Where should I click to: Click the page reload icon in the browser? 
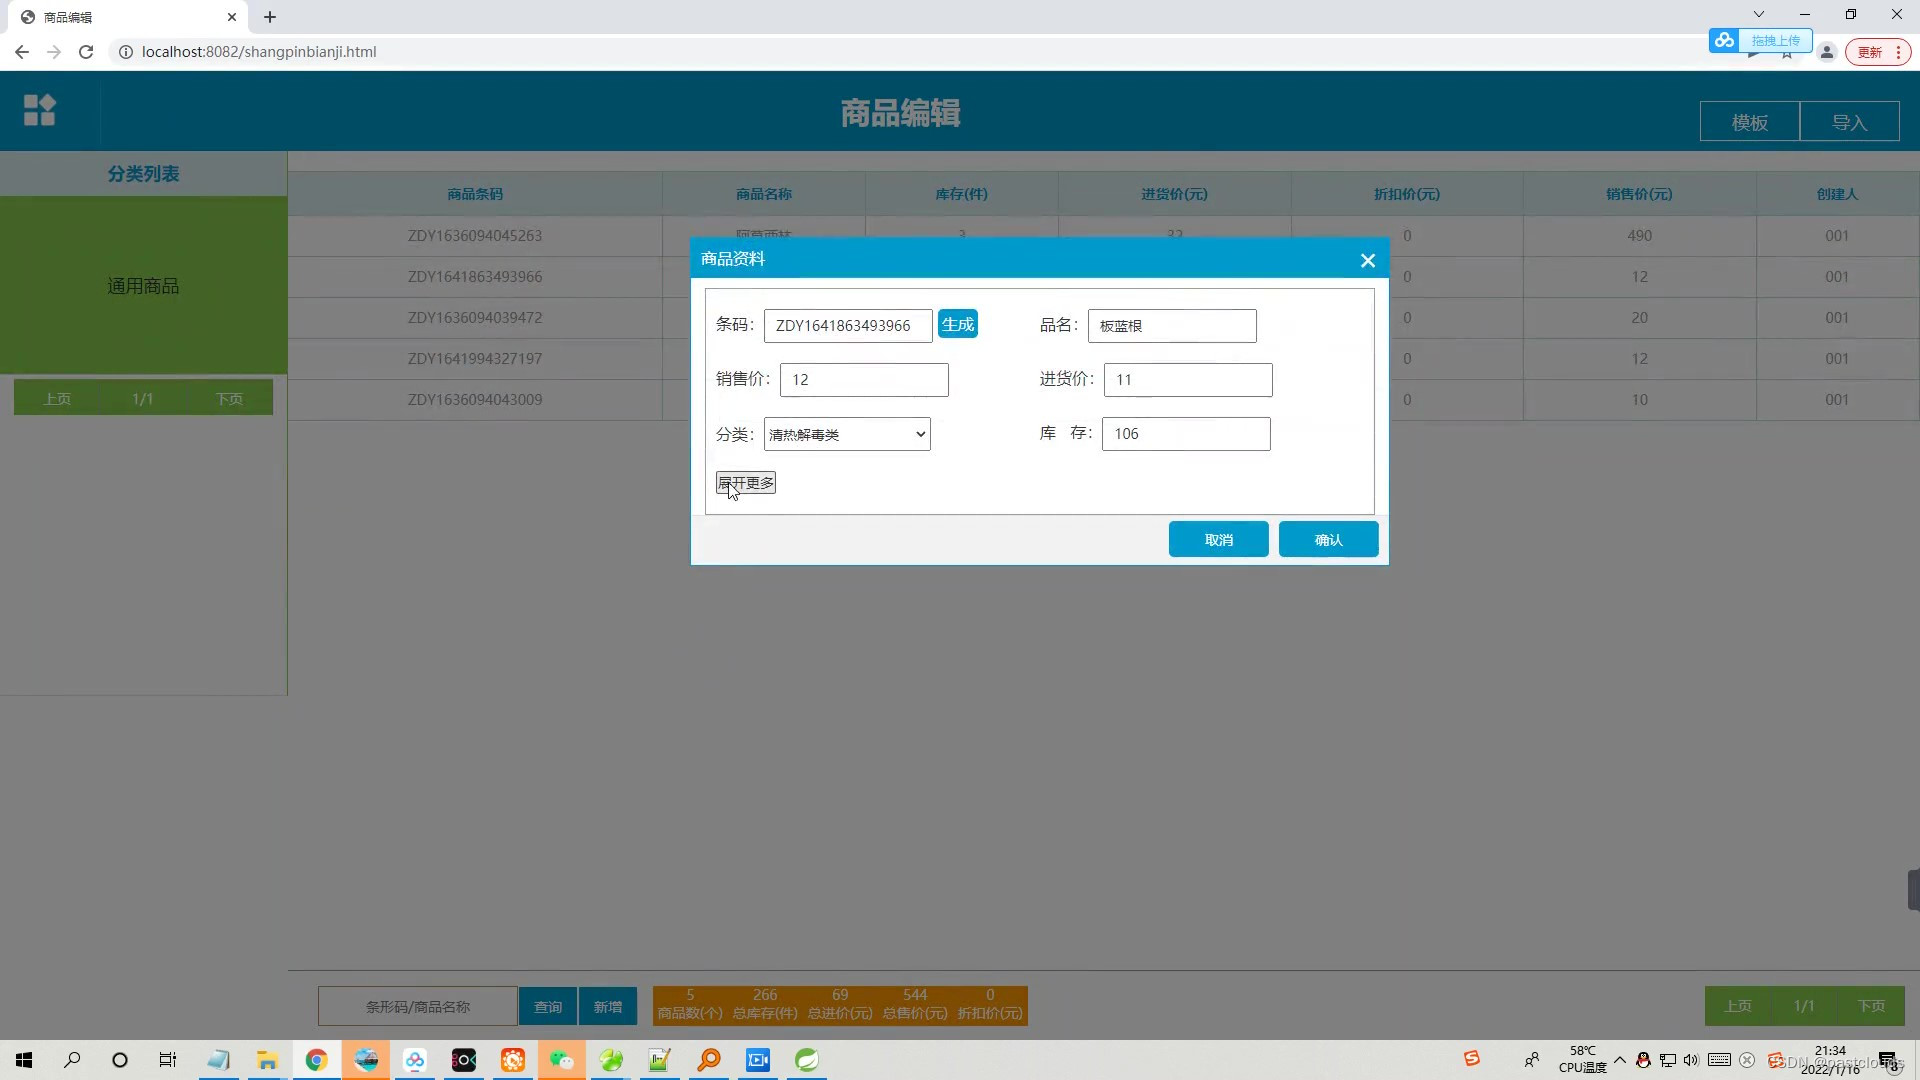pyautogui.click(x=86, y=52)
